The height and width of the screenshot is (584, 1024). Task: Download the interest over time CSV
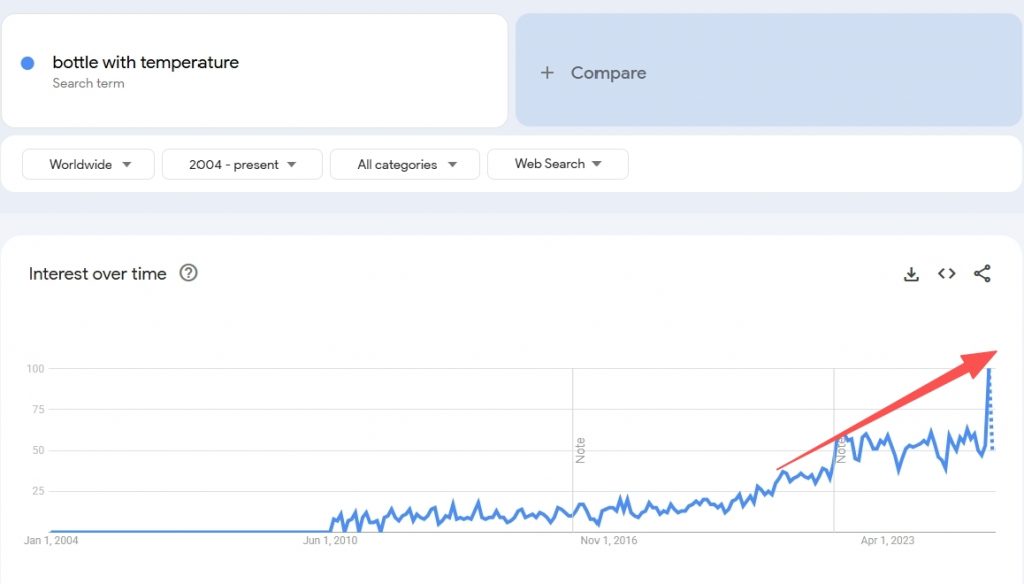[x=911, y=274]
